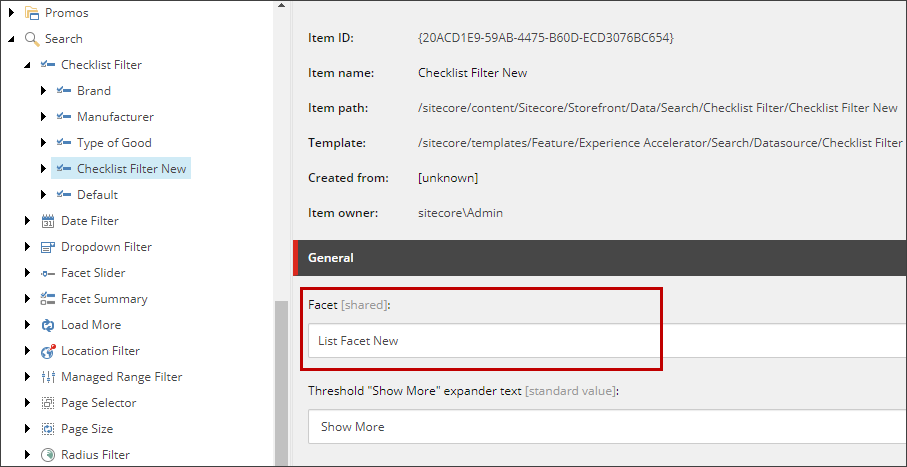Click the Dropdown Filter icon
This screenshot has height=467, width=907.
48,247
